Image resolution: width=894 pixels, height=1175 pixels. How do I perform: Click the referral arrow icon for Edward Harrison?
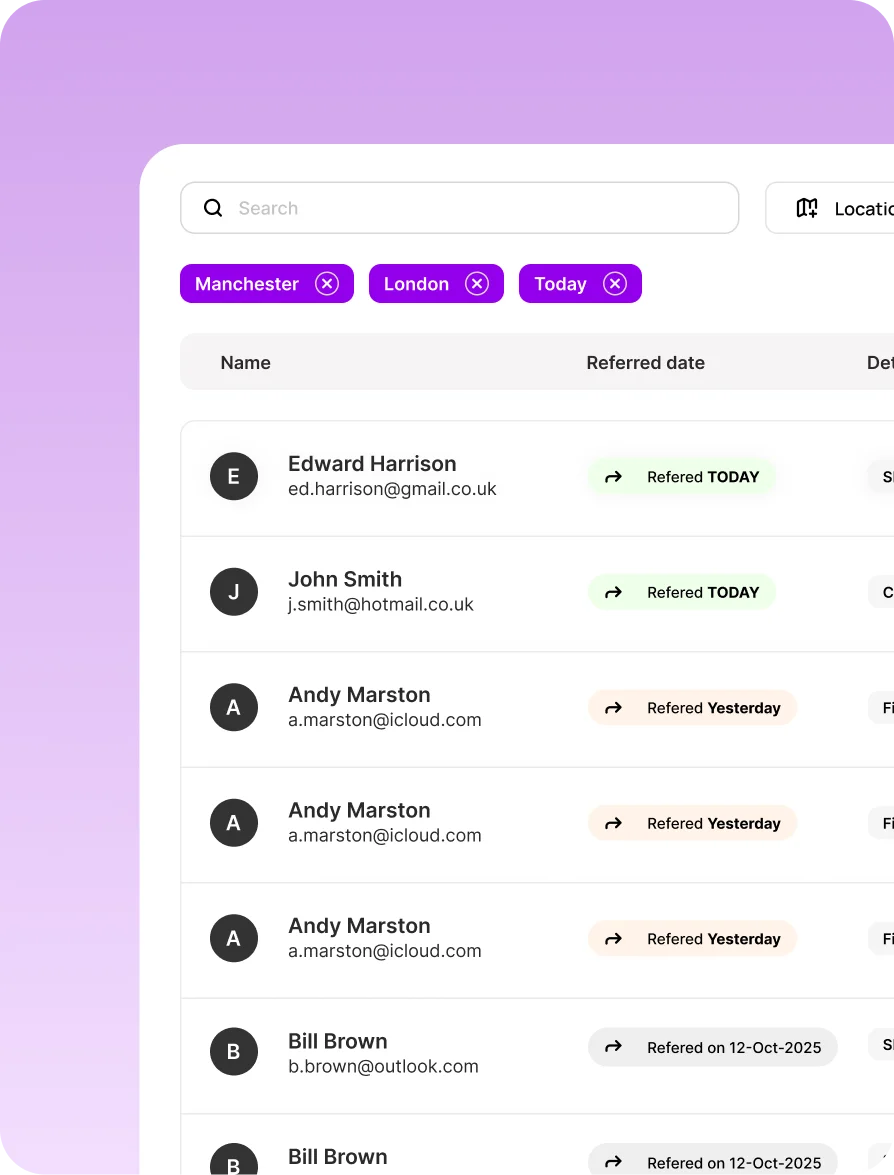pos(614,477)
